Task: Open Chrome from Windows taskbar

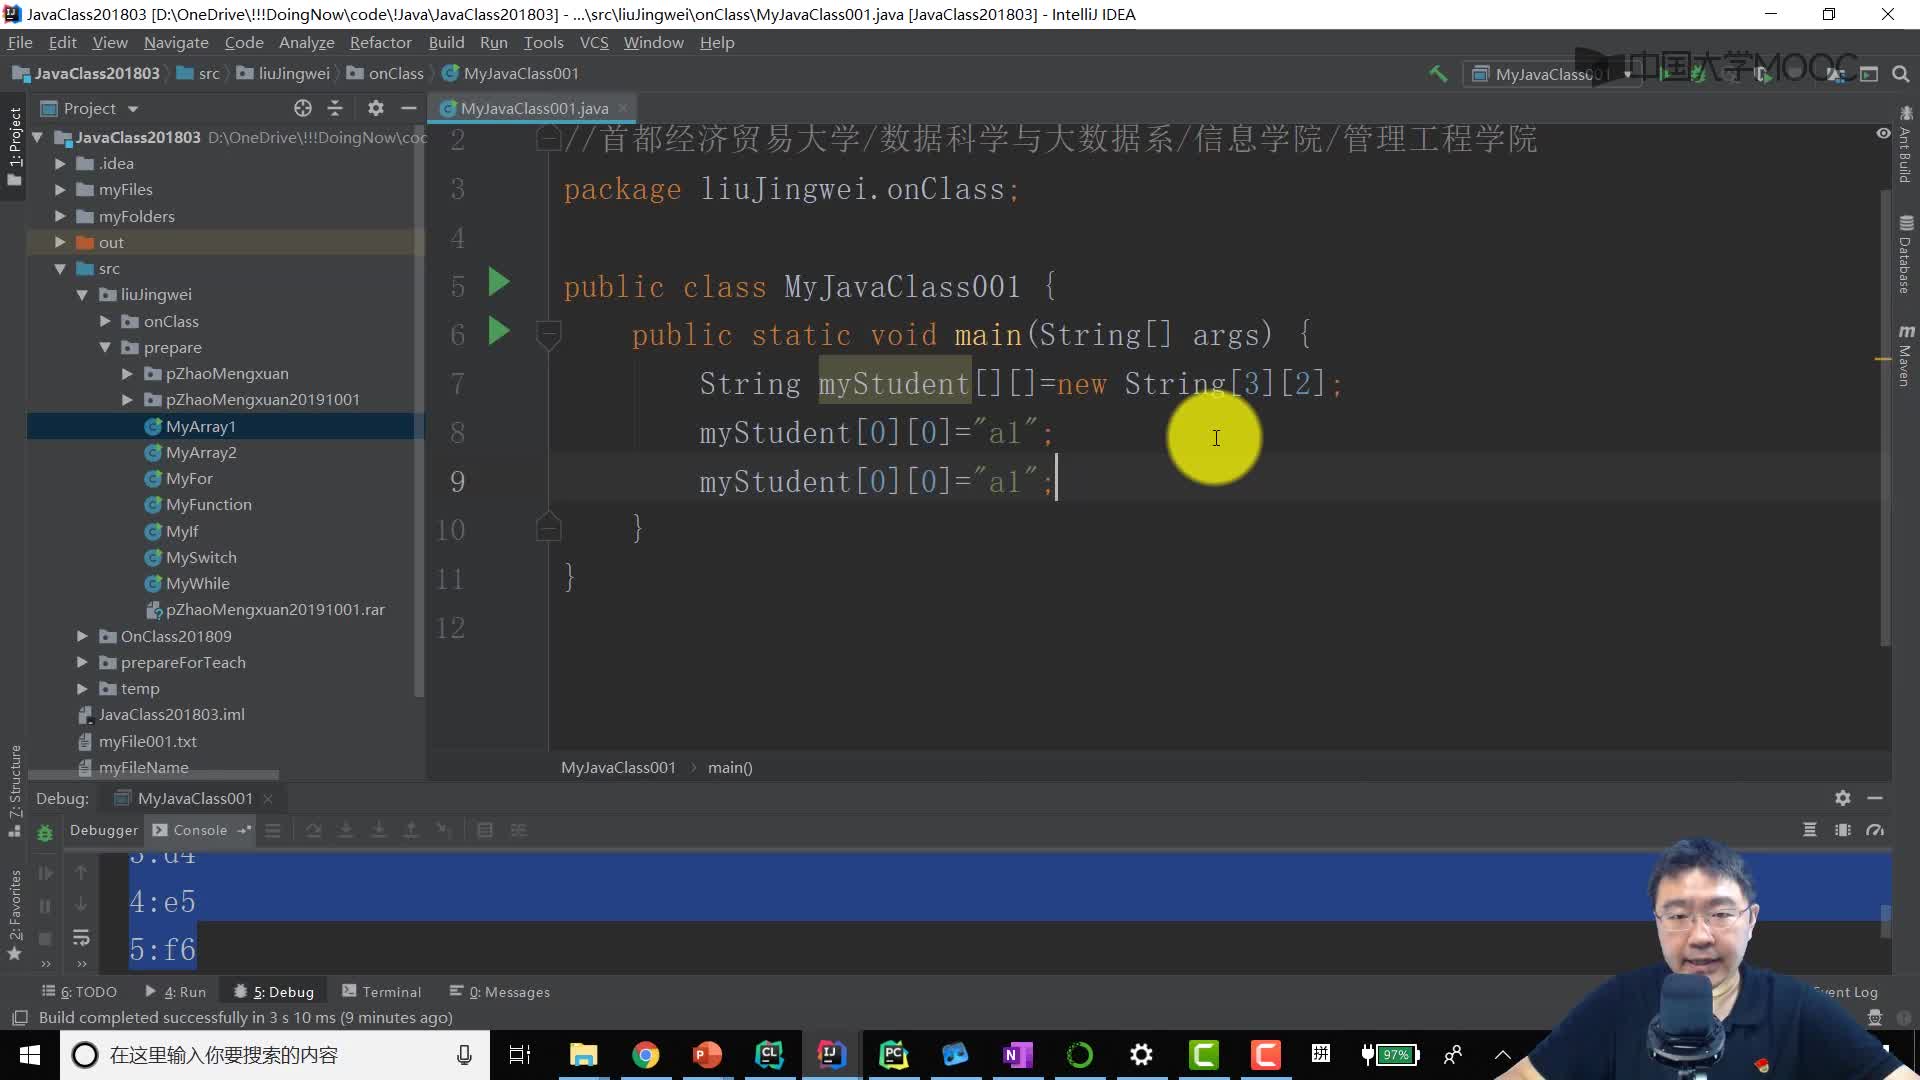Action: 646,1055
